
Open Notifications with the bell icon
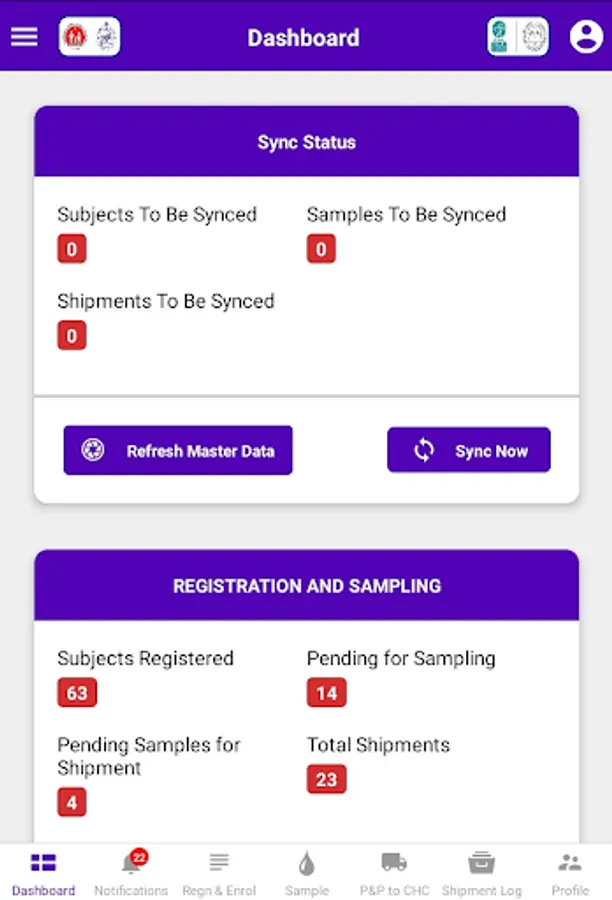pyautogui.click(x=131, y=863)
